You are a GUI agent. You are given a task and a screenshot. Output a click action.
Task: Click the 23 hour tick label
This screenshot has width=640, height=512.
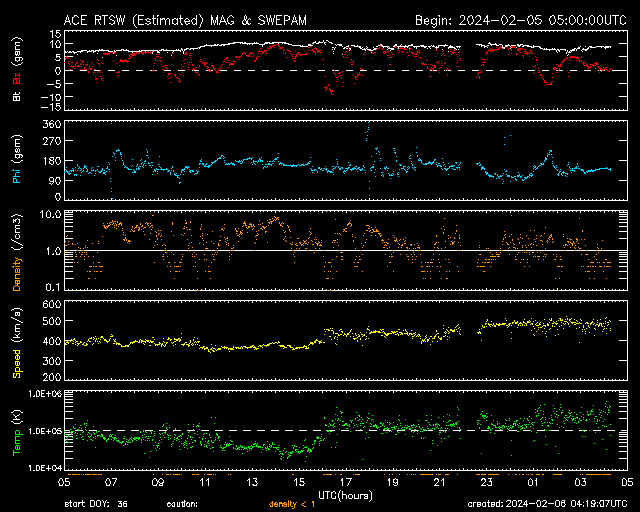487,482
